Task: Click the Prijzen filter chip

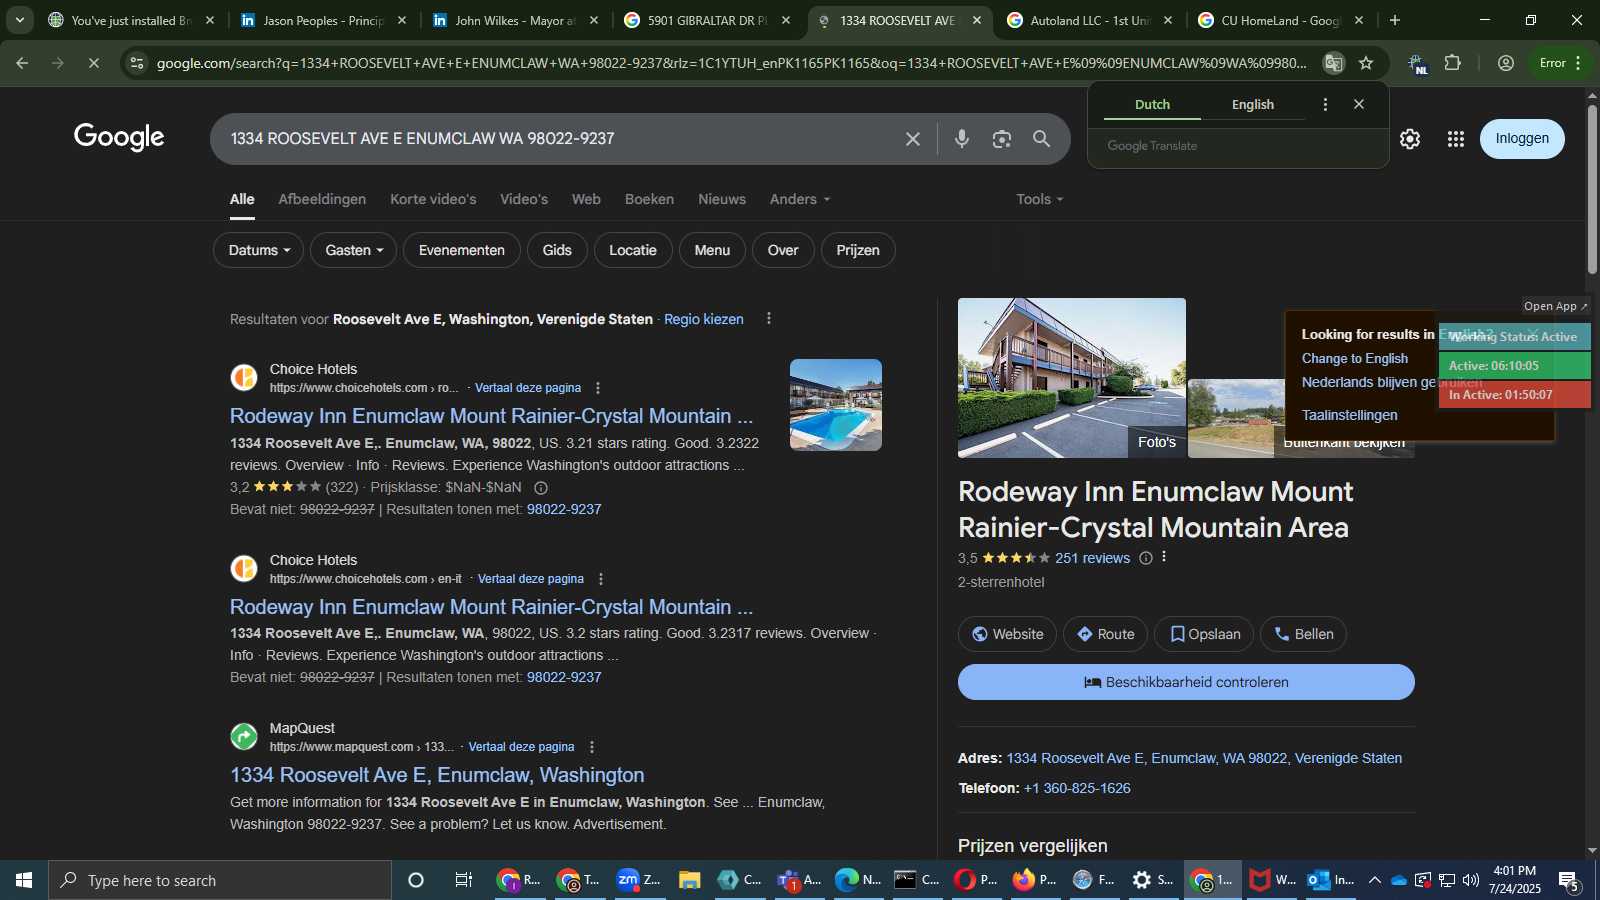Action: [858, 250]
